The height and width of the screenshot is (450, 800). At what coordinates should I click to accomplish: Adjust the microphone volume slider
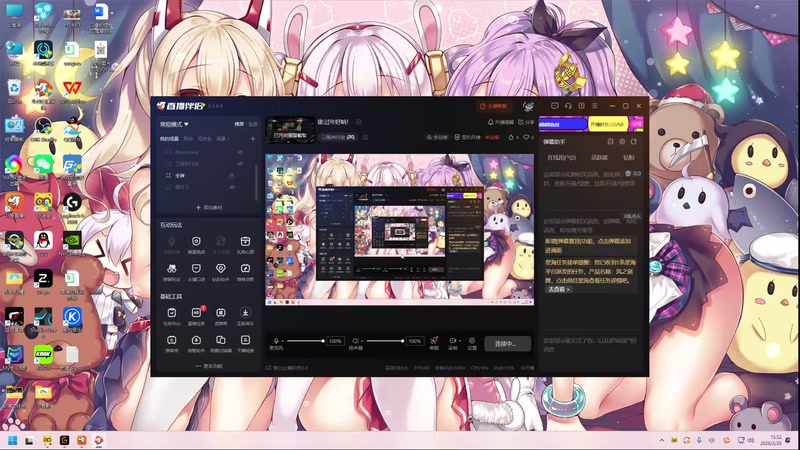click(305, 341)
